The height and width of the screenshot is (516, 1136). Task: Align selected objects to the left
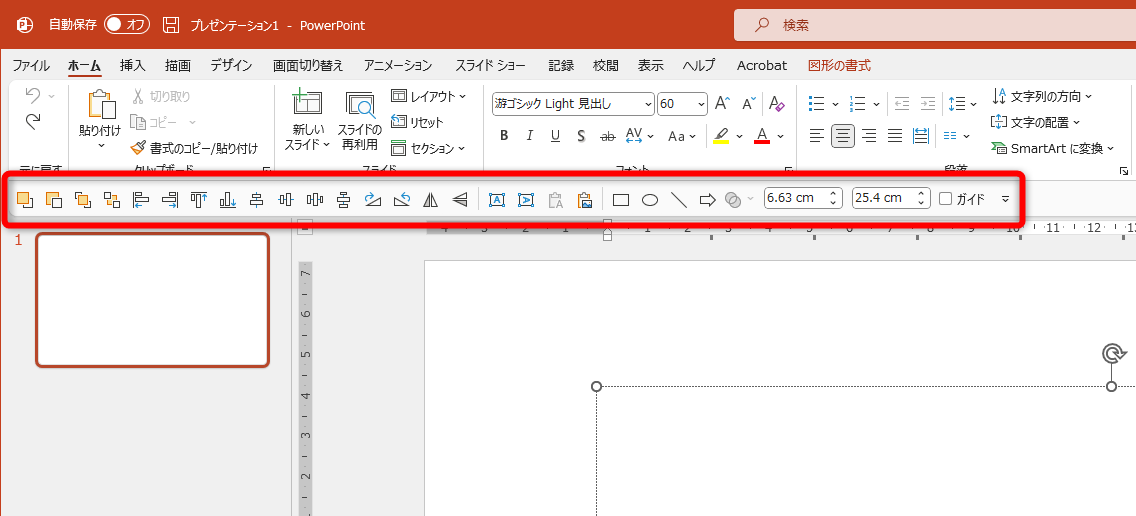141,199
